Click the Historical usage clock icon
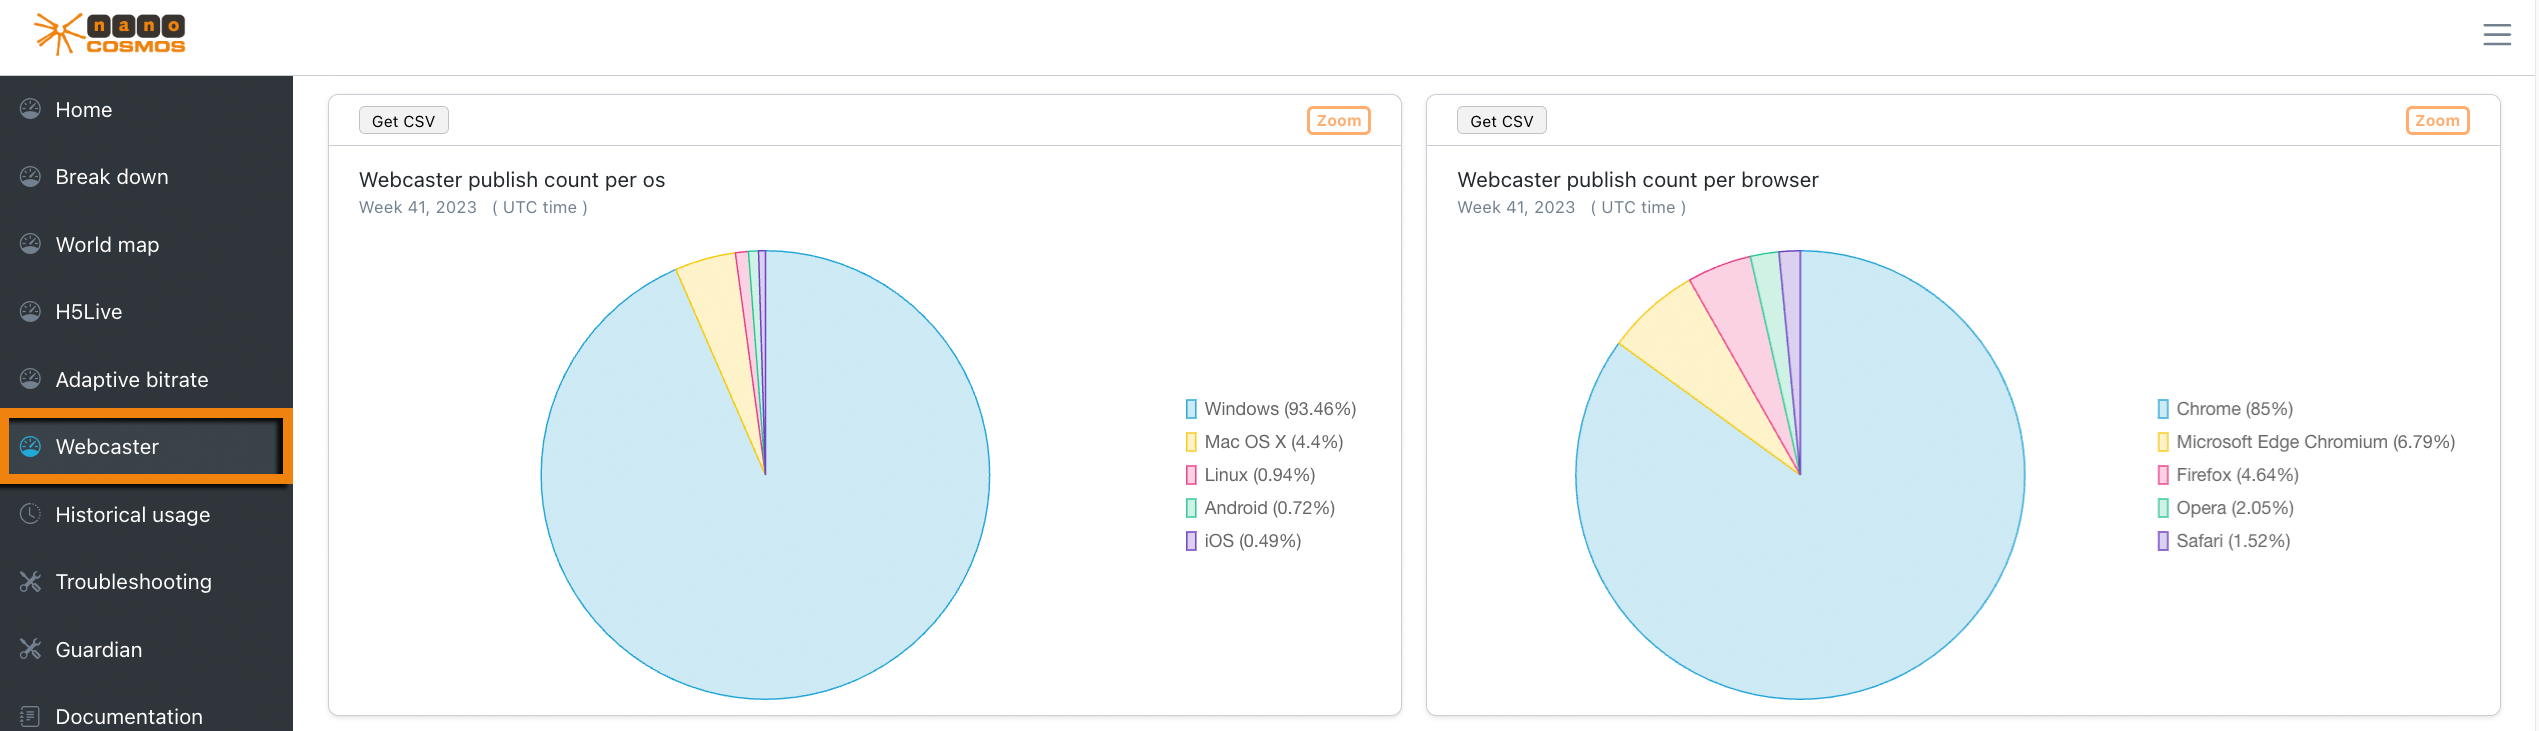The width and height of the screenshot is (2539, 731). [30, 514]
